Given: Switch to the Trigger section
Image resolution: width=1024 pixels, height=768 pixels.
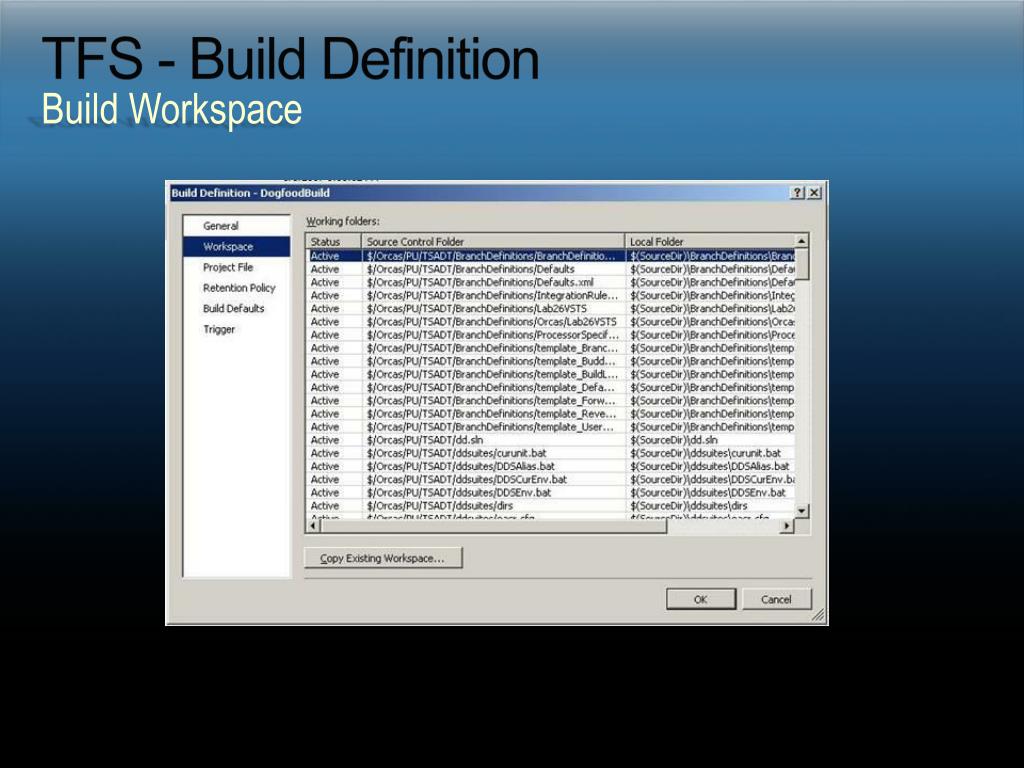Looking at the screenshot, I should 219,329.
